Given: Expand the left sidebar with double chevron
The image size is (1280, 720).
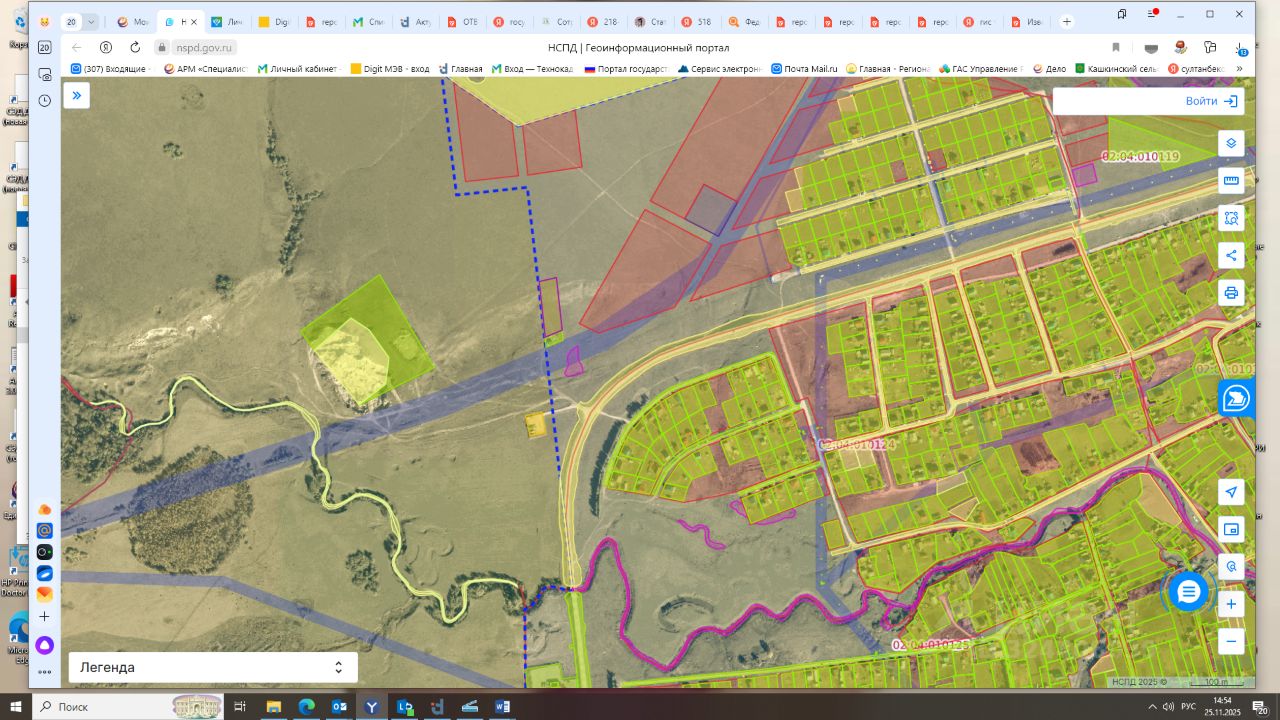Looking at the screenshot, I should tap(77, 95).
